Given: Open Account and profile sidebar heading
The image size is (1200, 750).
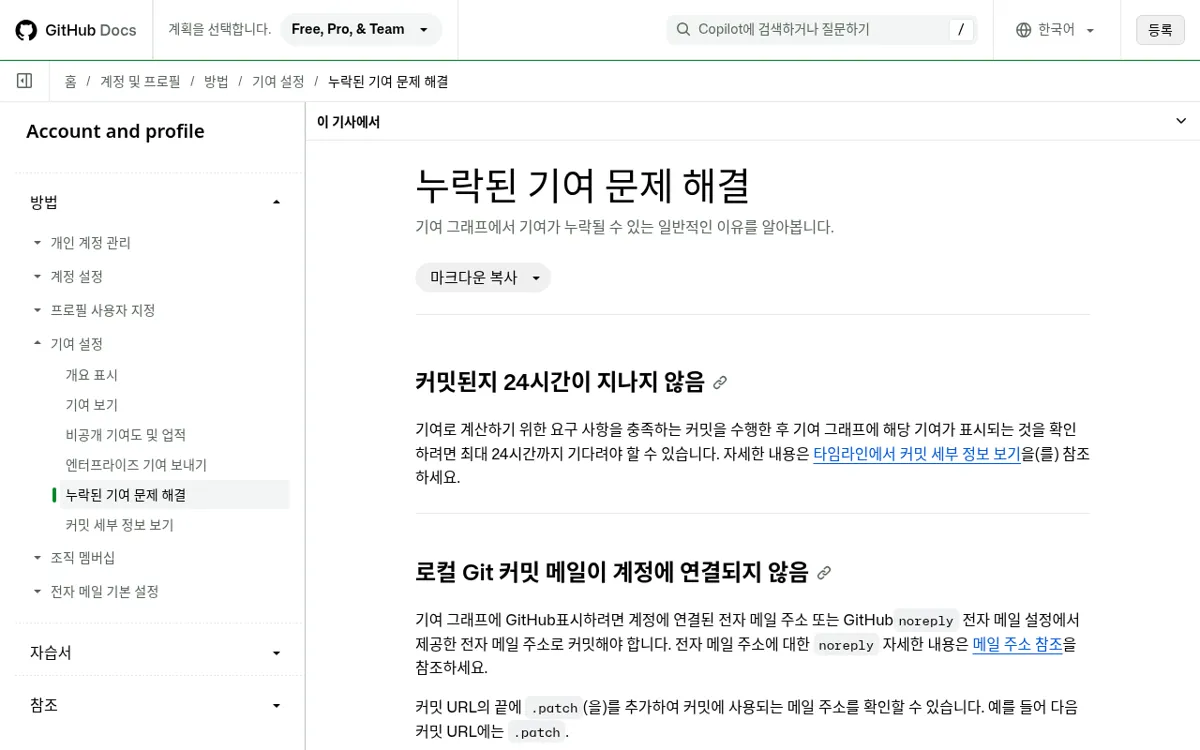Looking at the screenshot, I should pyautogui.click(x=115, y=131).
